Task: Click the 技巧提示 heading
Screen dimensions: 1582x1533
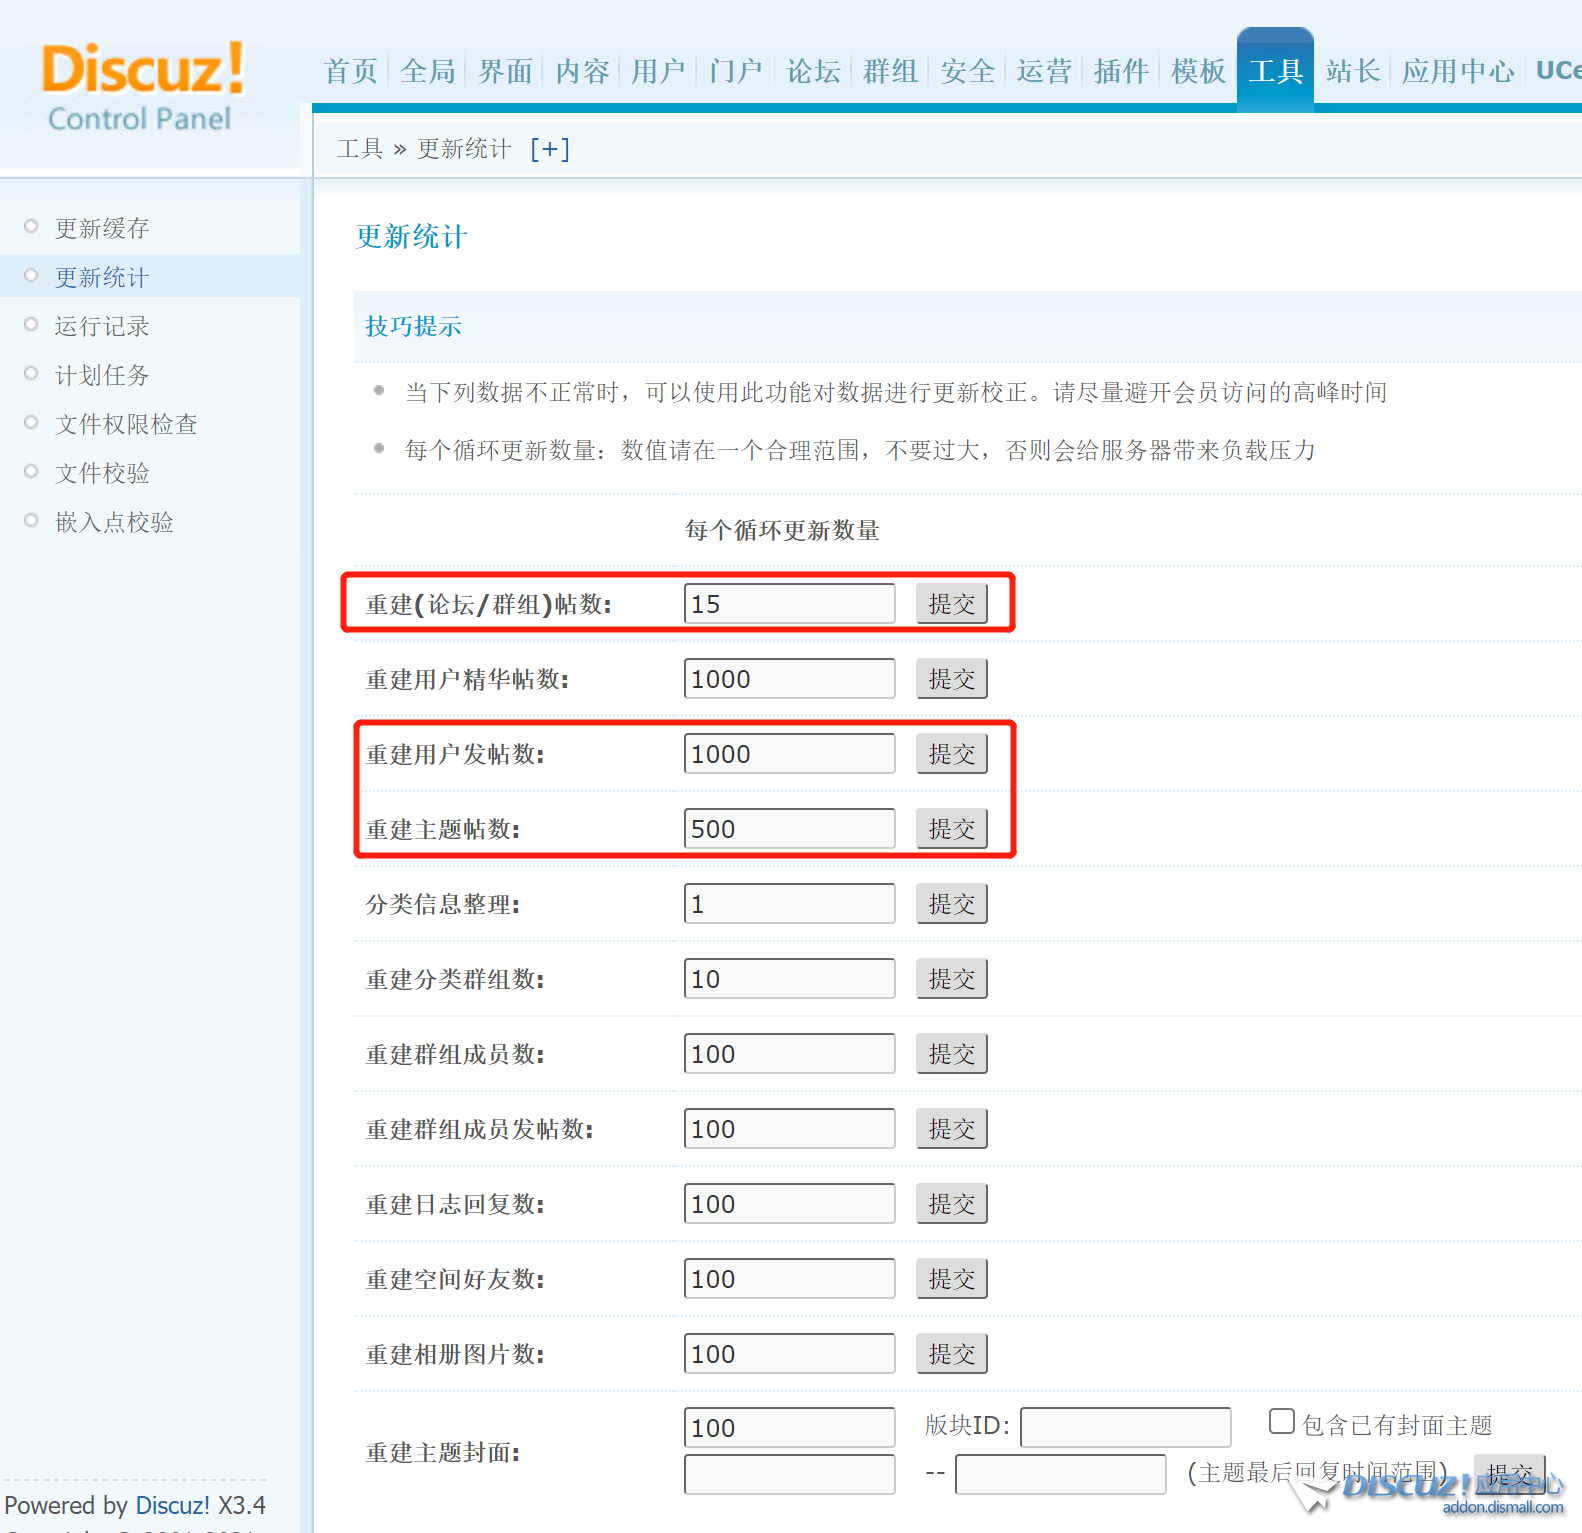Action: pos(413,326)
